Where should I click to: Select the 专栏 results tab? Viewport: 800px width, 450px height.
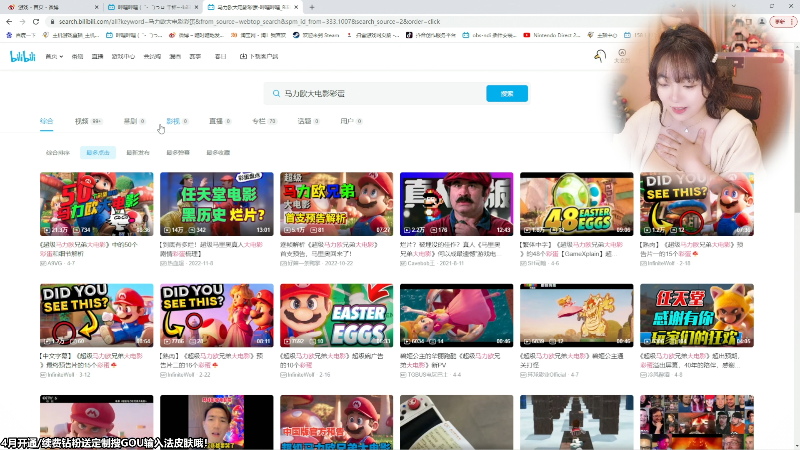(264, 121)
